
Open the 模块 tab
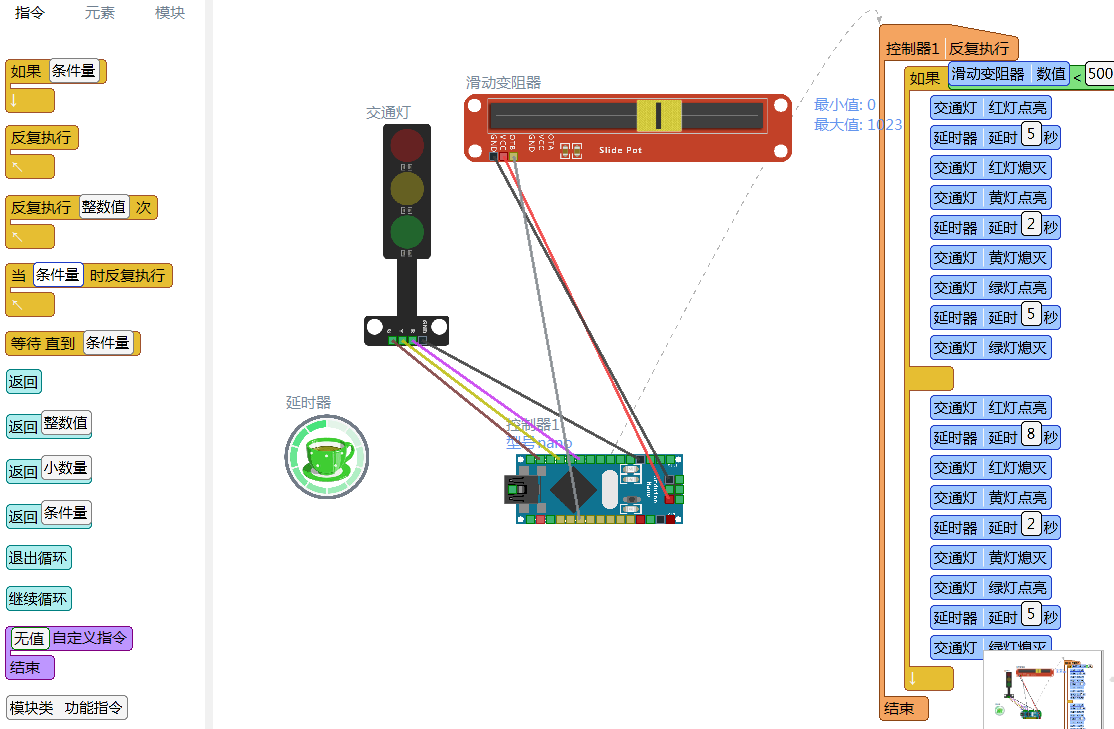click(170, 13)
